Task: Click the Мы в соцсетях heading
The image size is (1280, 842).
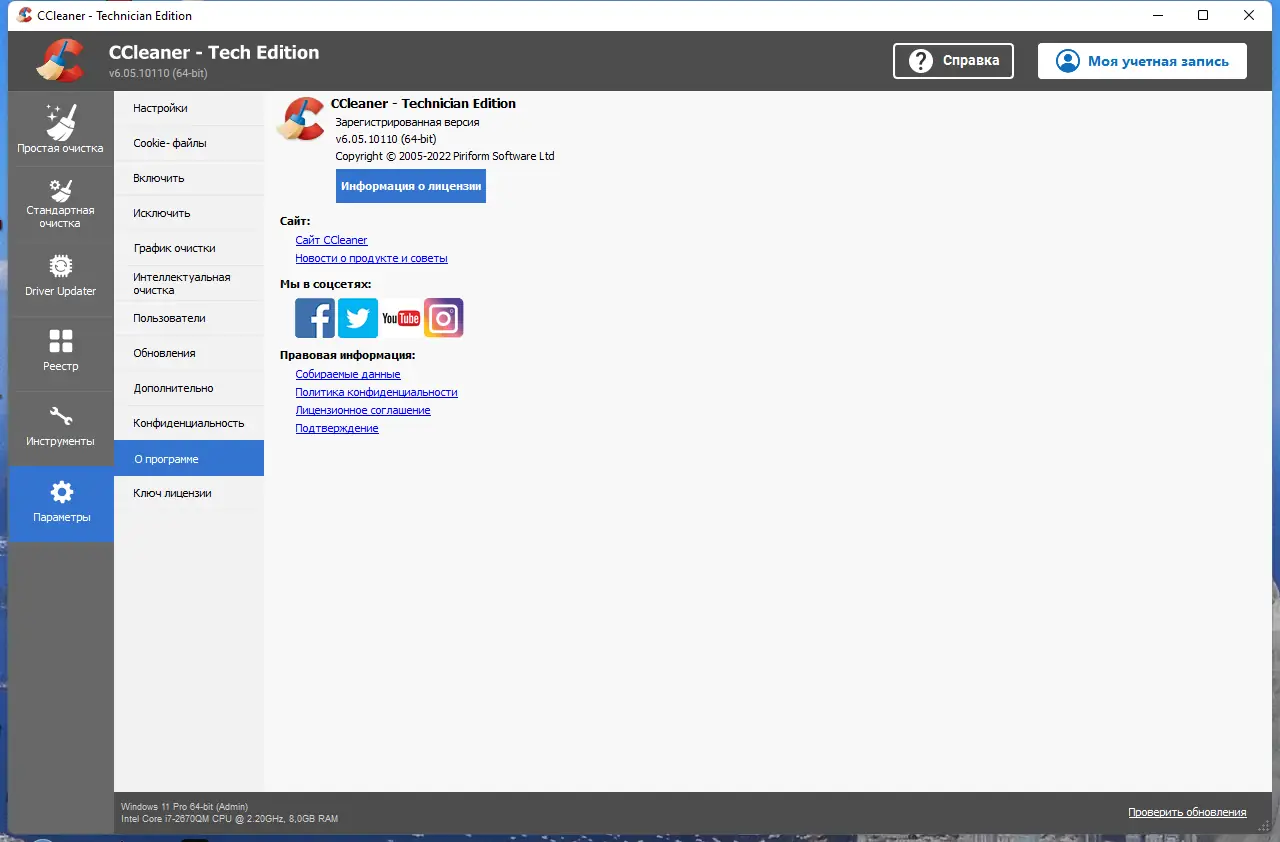Action: pyautogui.click(x=325, y=284)
